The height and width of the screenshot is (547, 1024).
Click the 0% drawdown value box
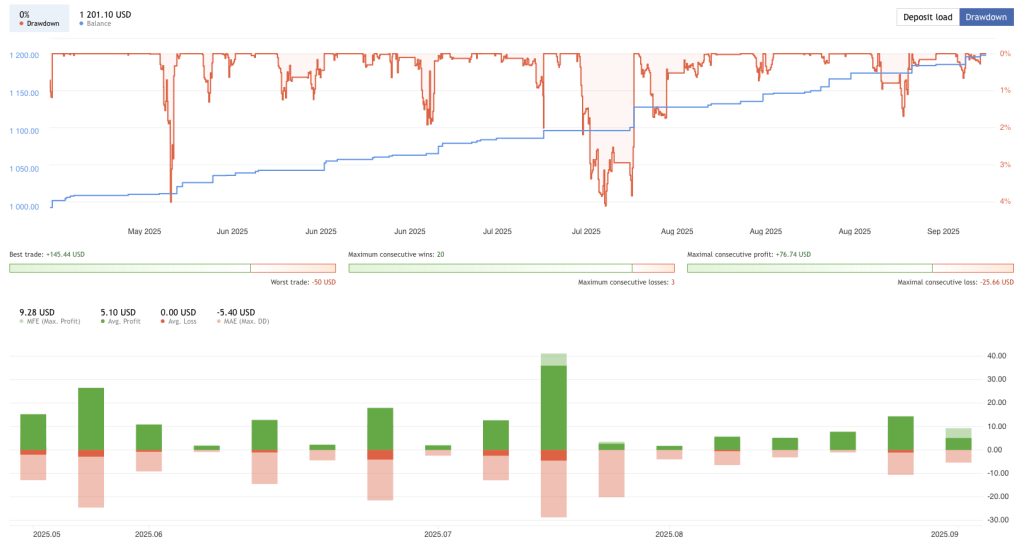point(38,17)
